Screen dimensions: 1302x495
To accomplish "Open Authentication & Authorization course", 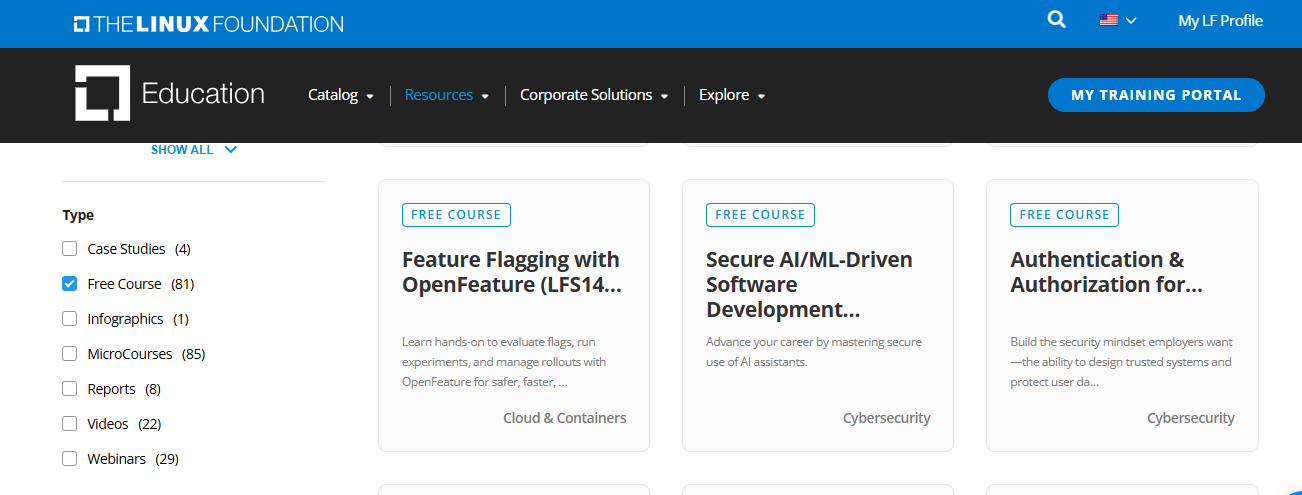I will 1106,272.
